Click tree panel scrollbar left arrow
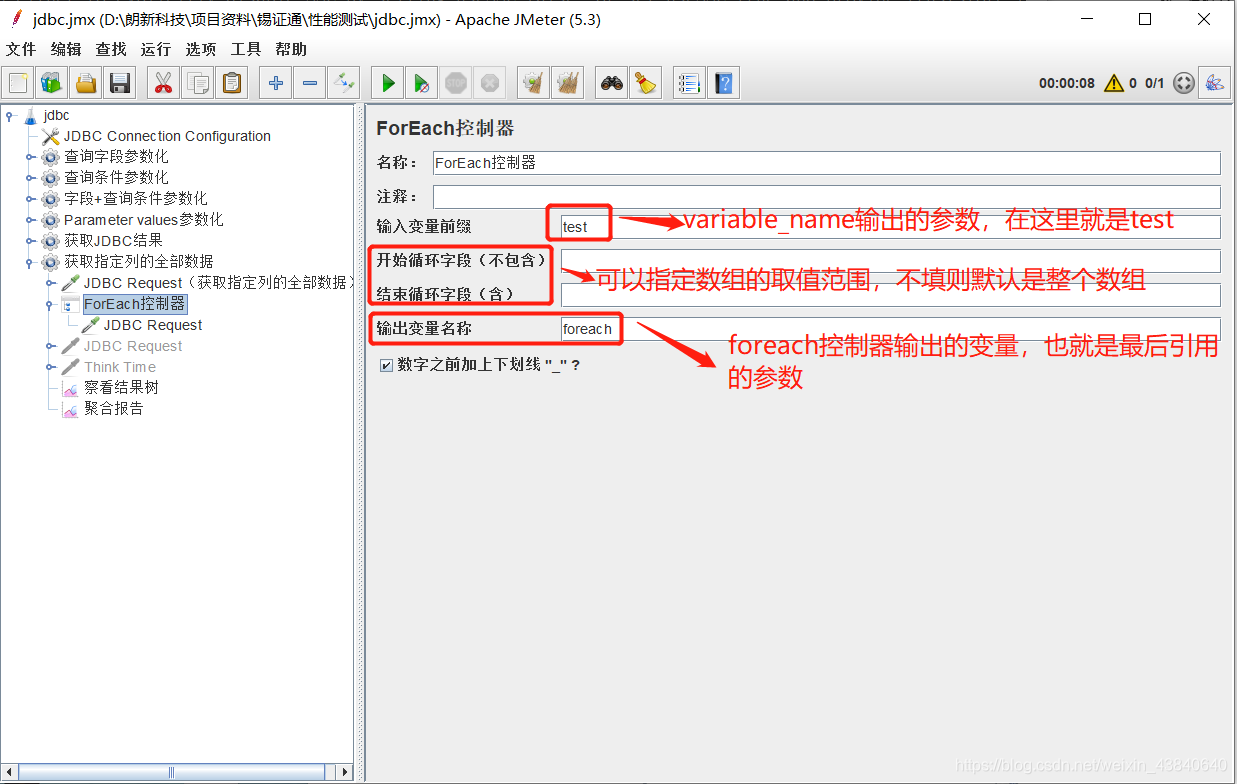 [x=9, y=771]
